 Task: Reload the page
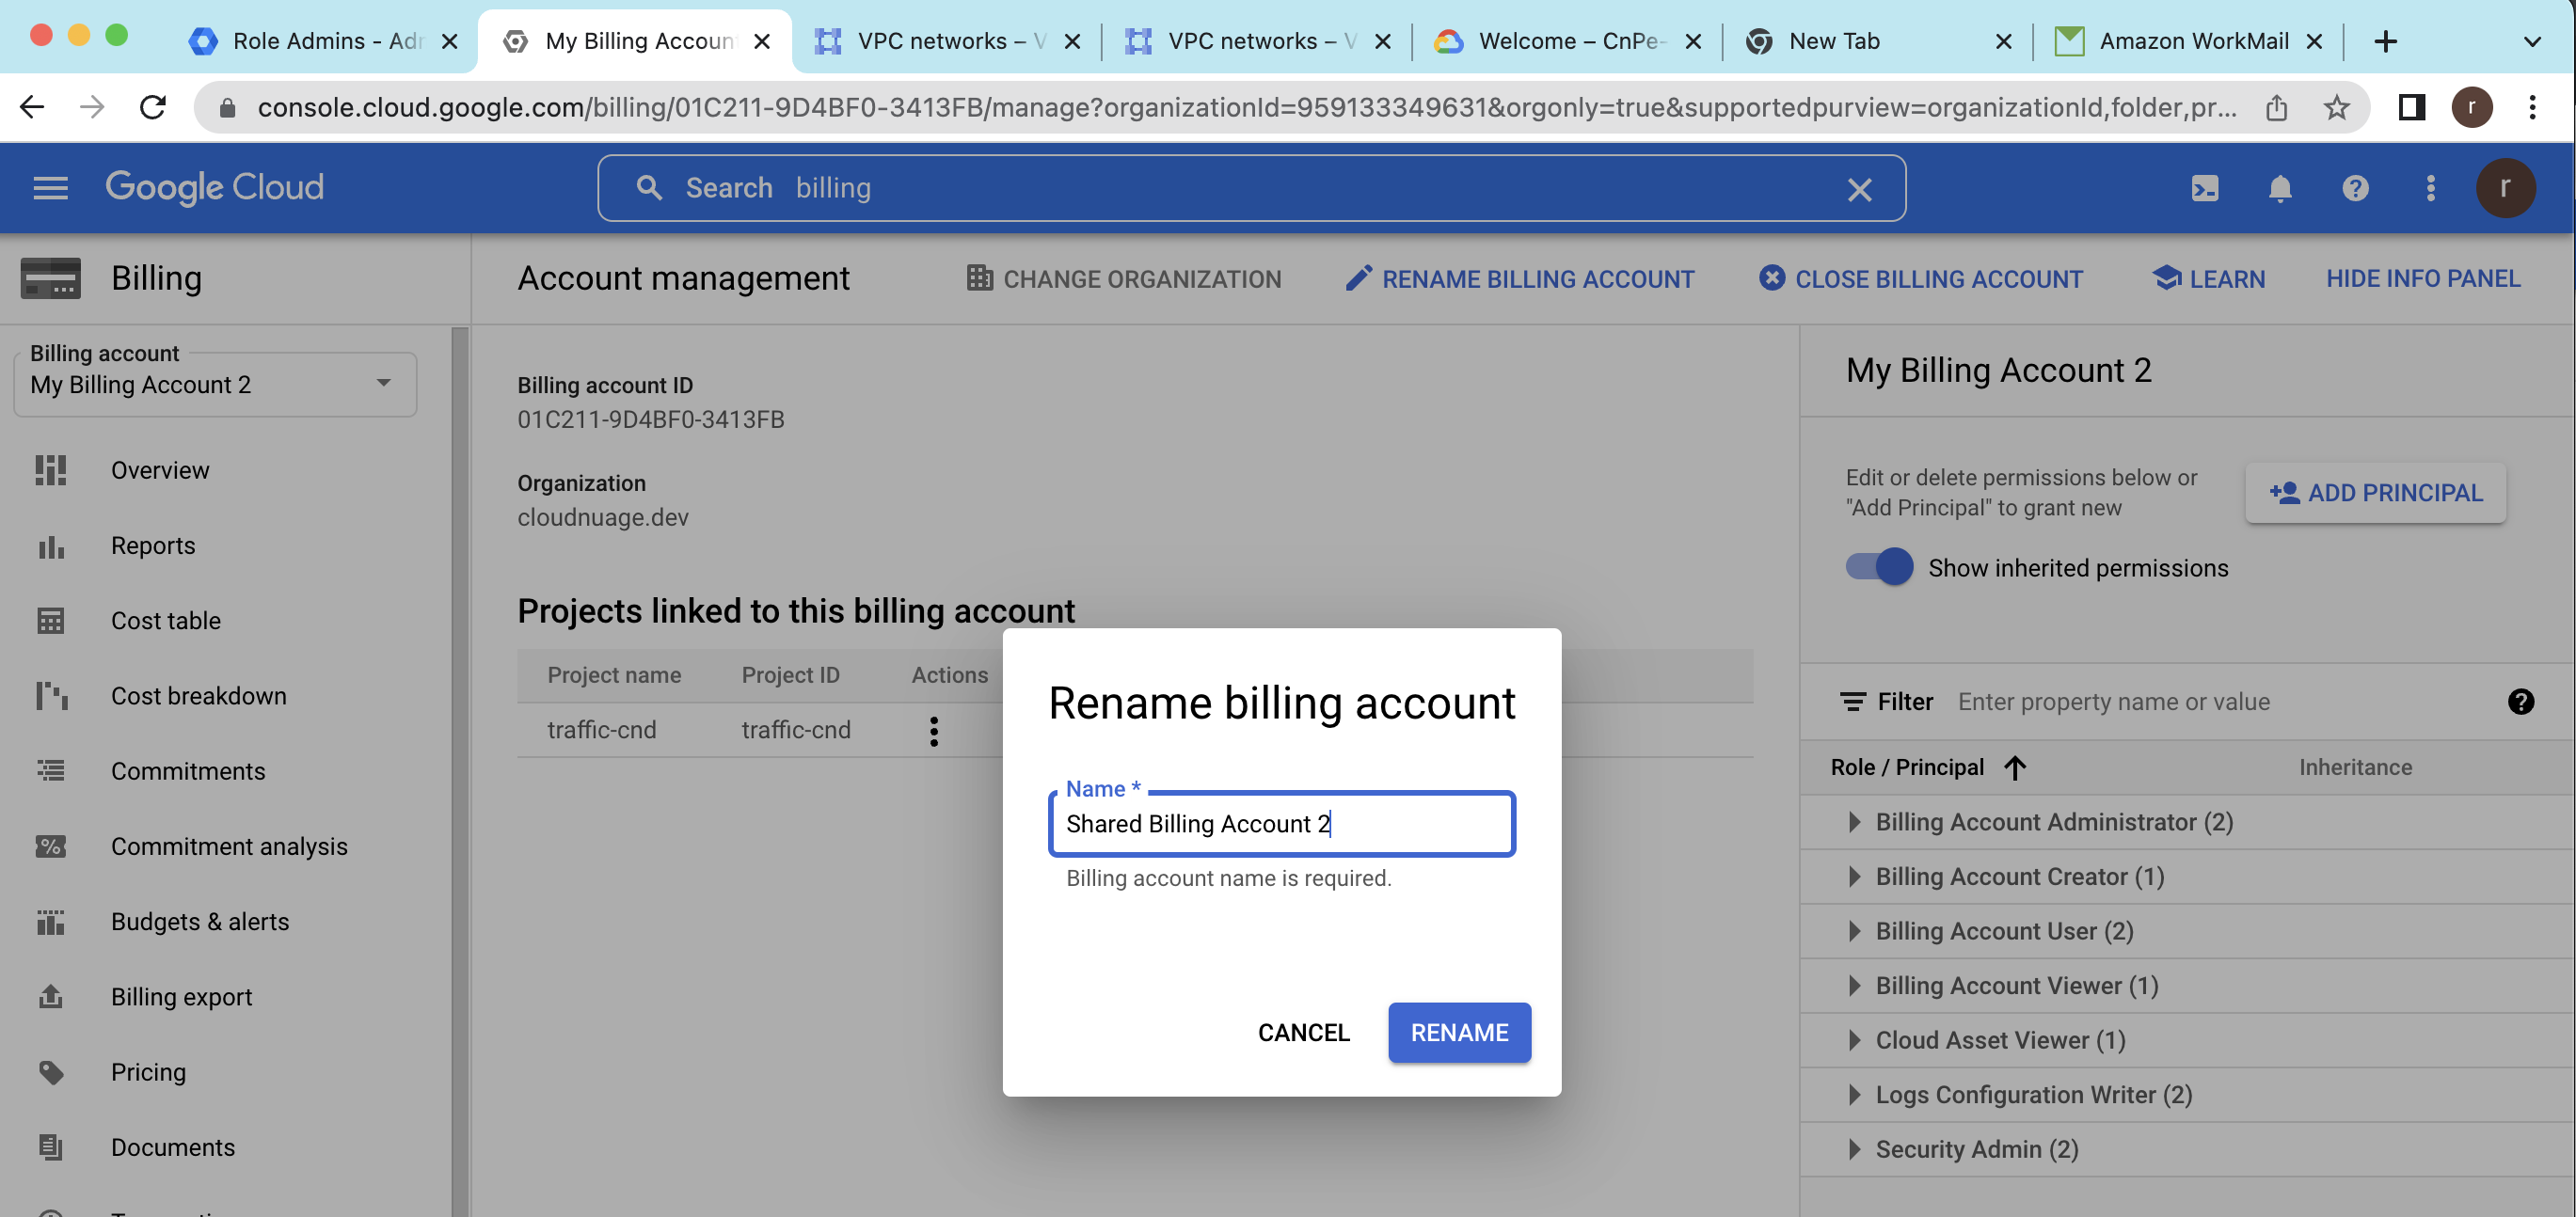[152, 107]
